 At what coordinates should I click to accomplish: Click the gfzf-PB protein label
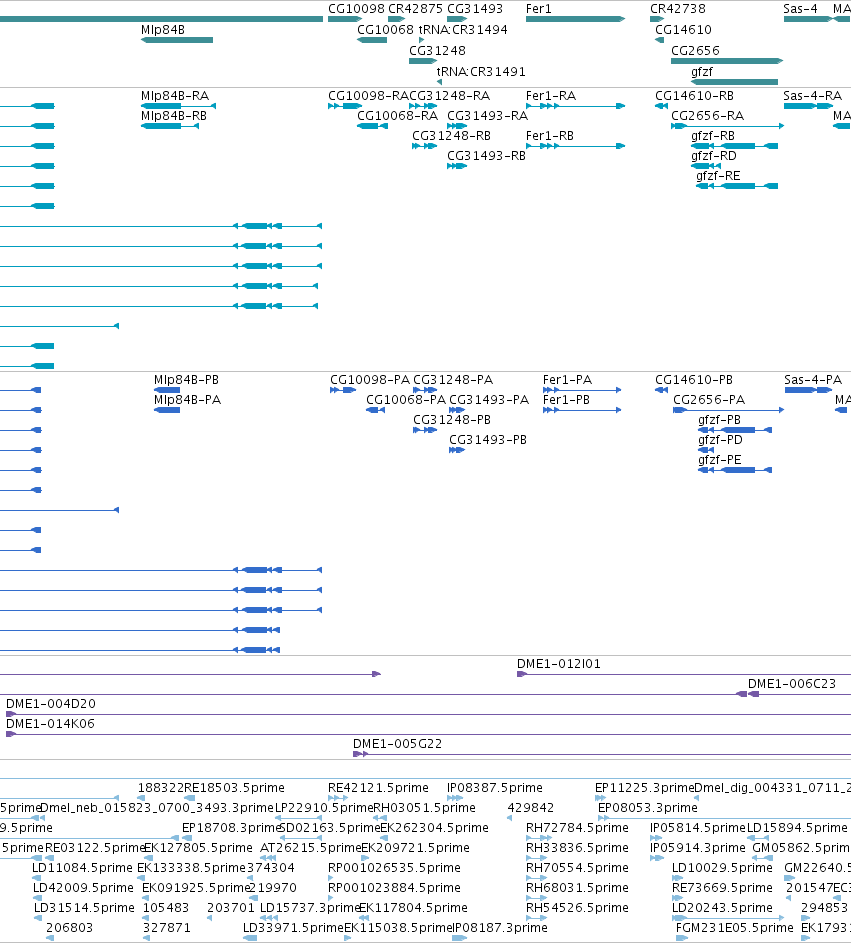coord(719,420)
